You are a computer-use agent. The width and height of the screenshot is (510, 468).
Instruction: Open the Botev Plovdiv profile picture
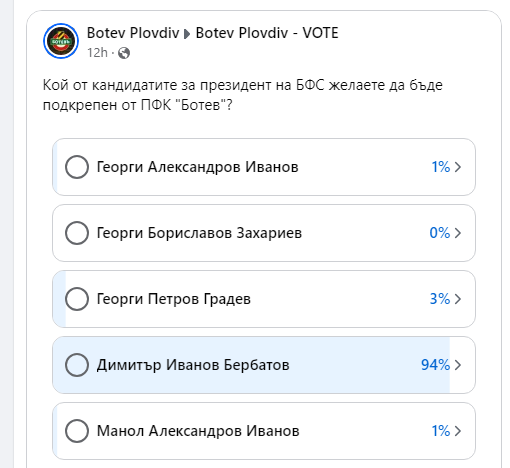[61, 41]
